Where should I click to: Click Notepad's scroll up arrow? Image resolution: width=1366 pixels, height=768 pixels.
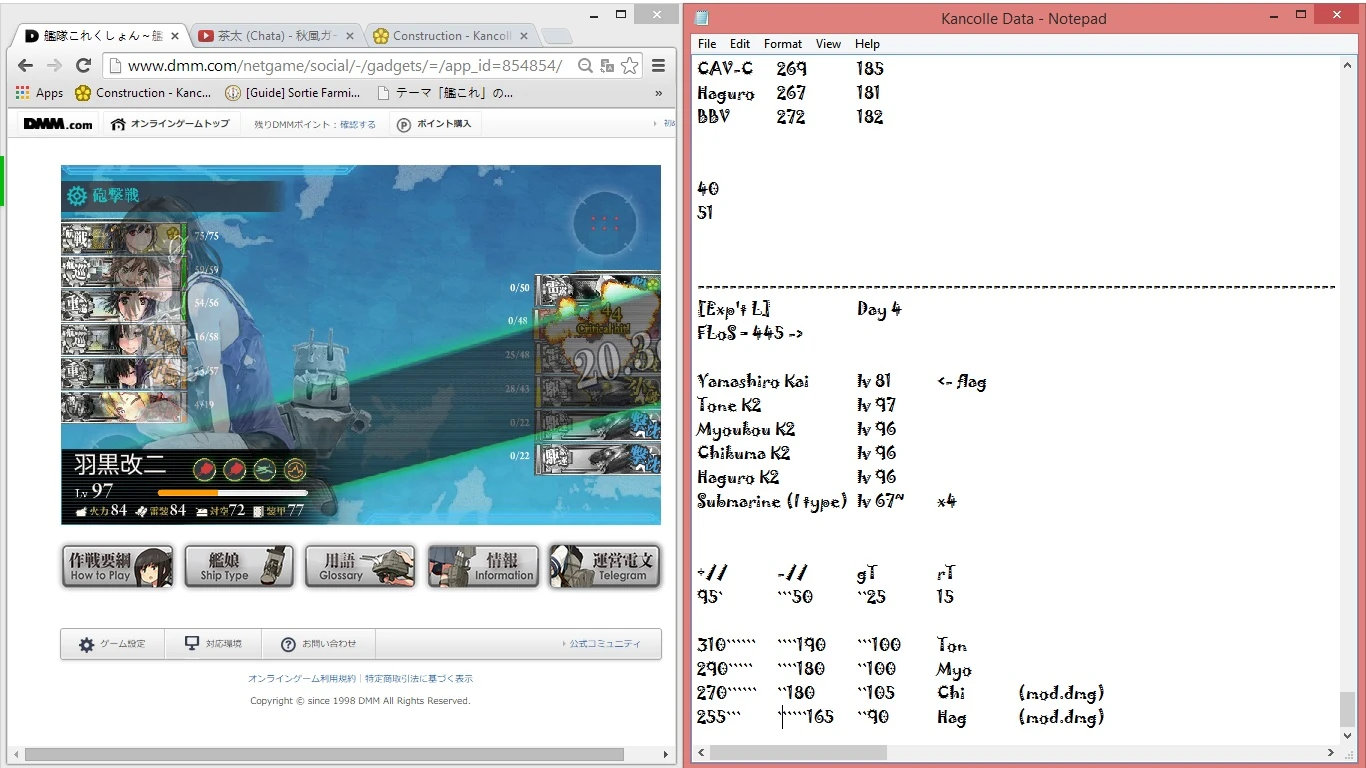pos(1348,64)
